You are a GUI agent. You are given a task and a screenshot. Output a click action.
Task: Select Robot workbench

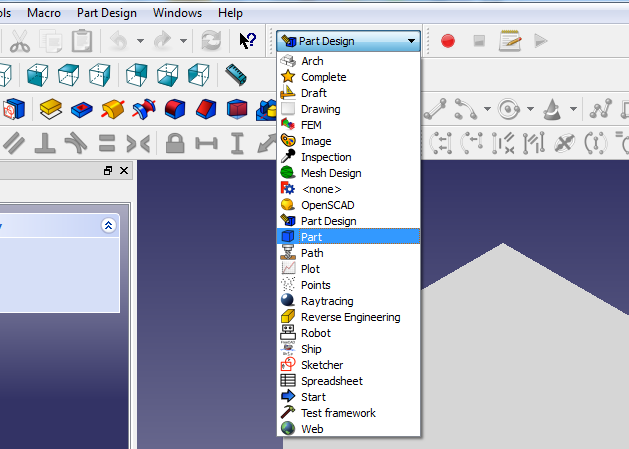coord(348,333)
